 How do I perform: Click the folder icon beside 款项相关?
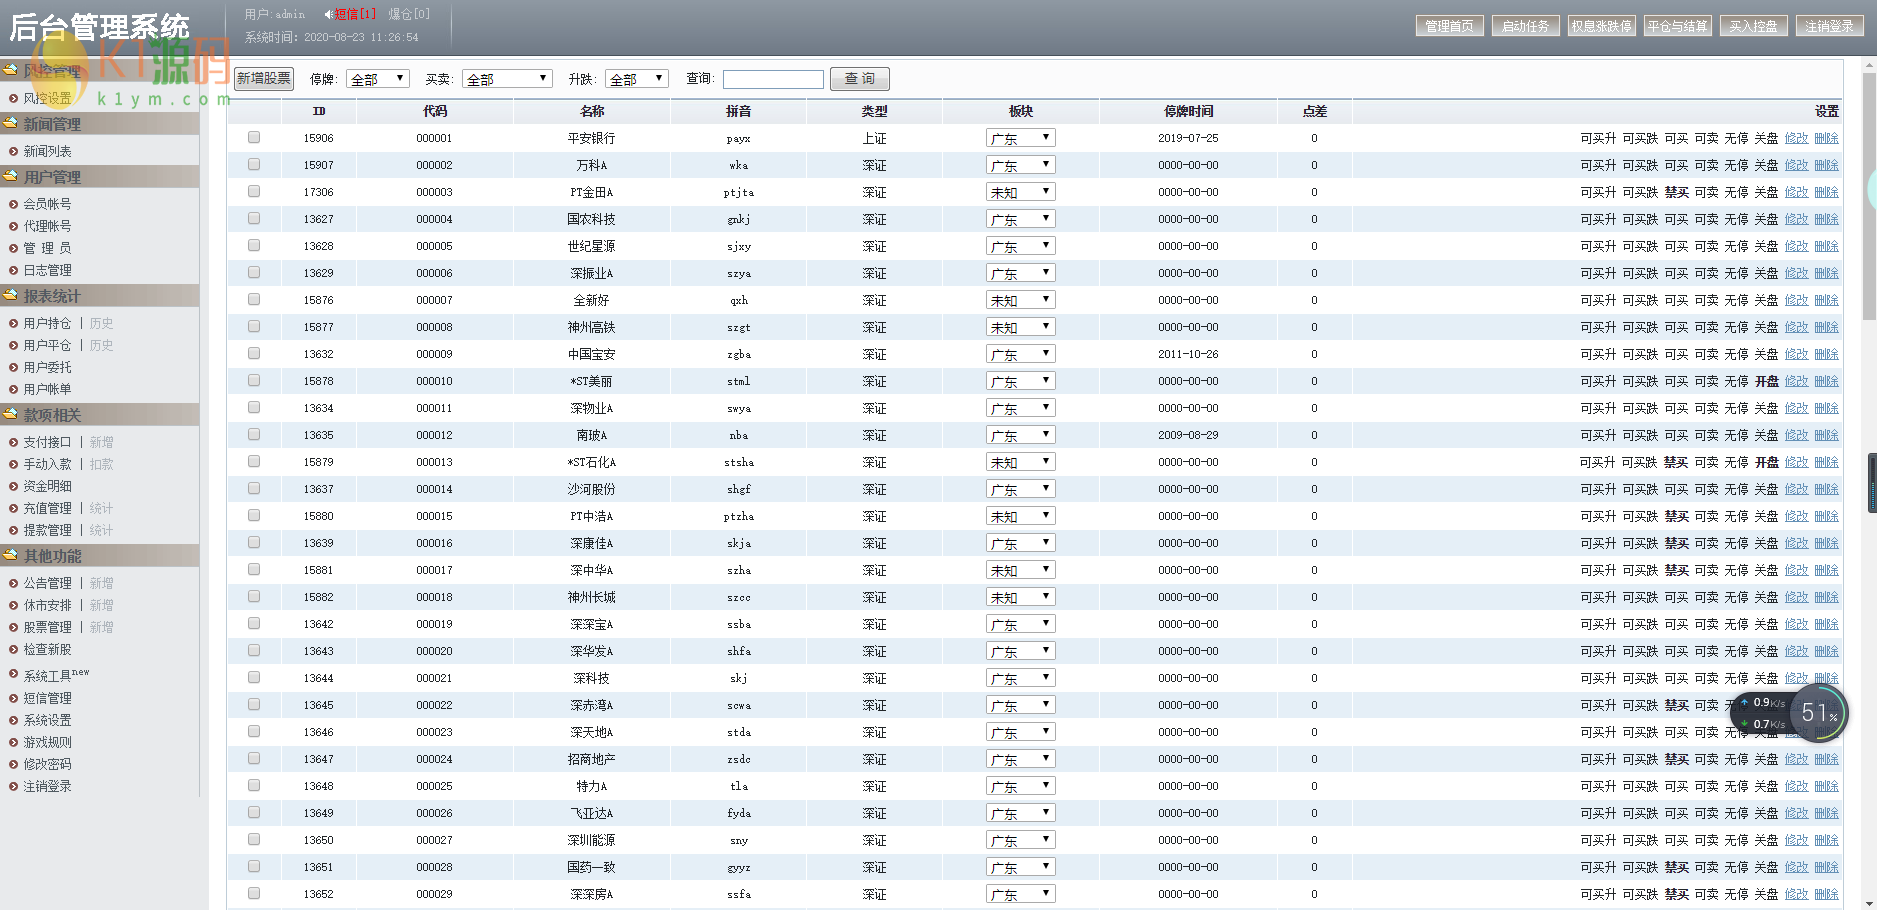pos(11,414)
